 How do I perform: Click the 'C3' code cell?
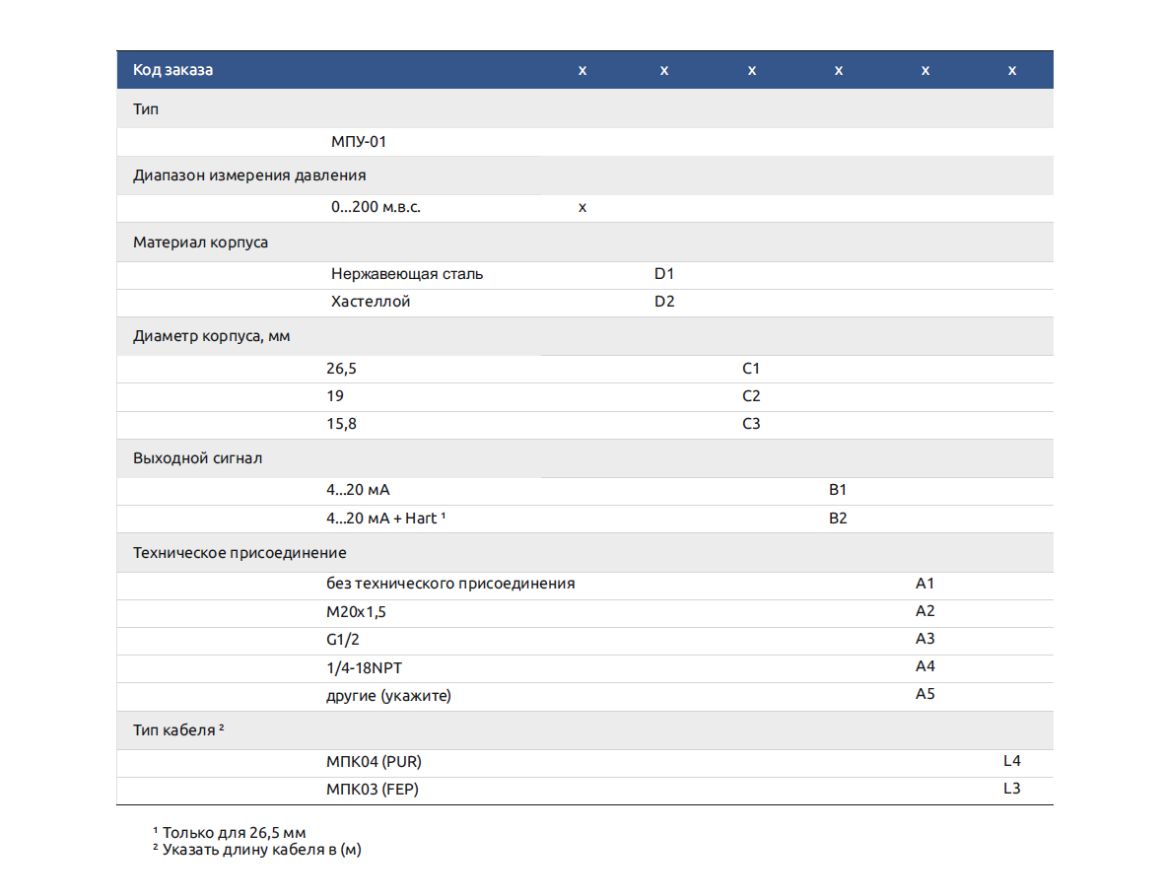coord(751,424)
